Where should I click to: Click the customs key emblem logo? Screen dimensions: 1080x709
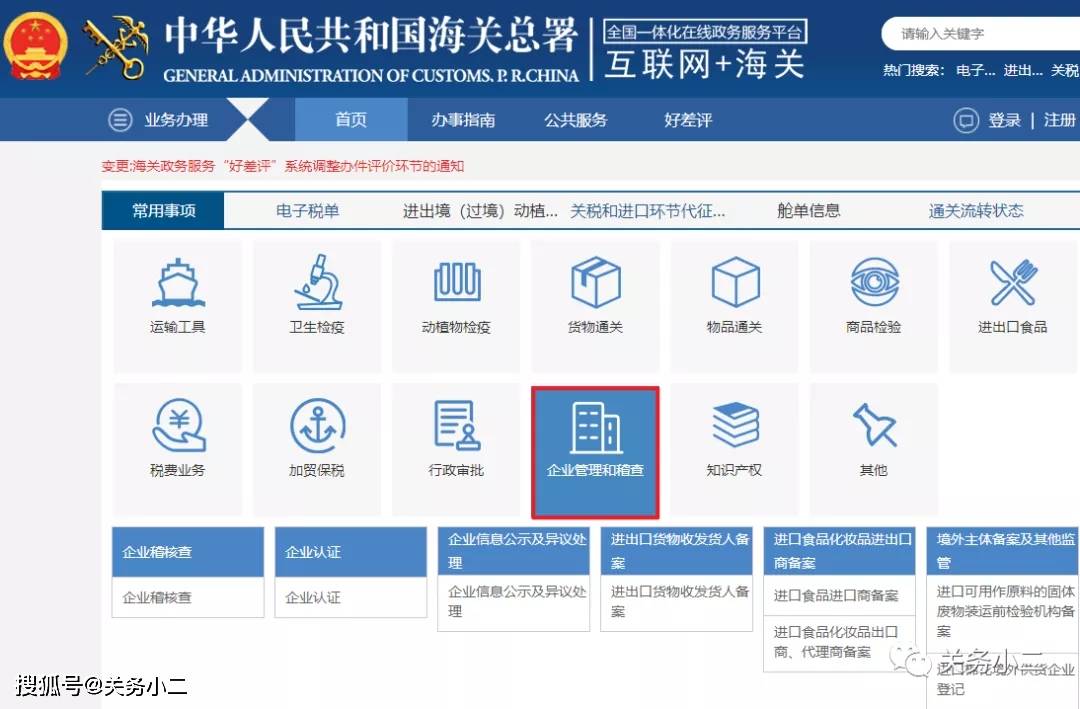(x=116, y=47)
